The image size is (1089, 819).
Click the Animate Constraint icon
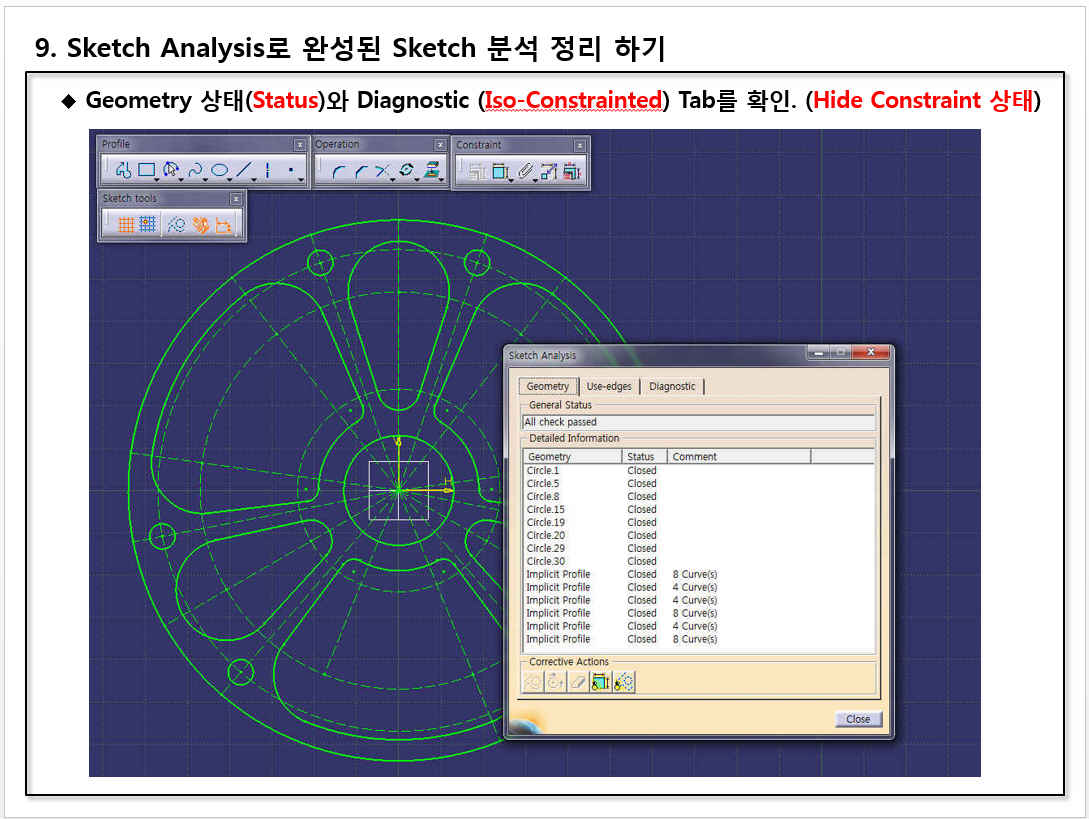(x=548, y=172)
